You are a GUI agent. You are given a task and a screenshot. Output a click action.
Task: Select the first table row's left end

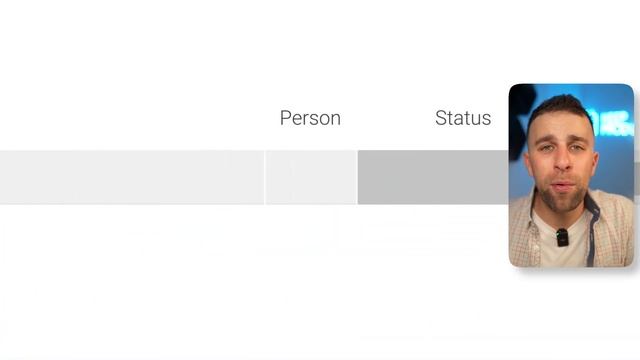click(x=8, y=177)
